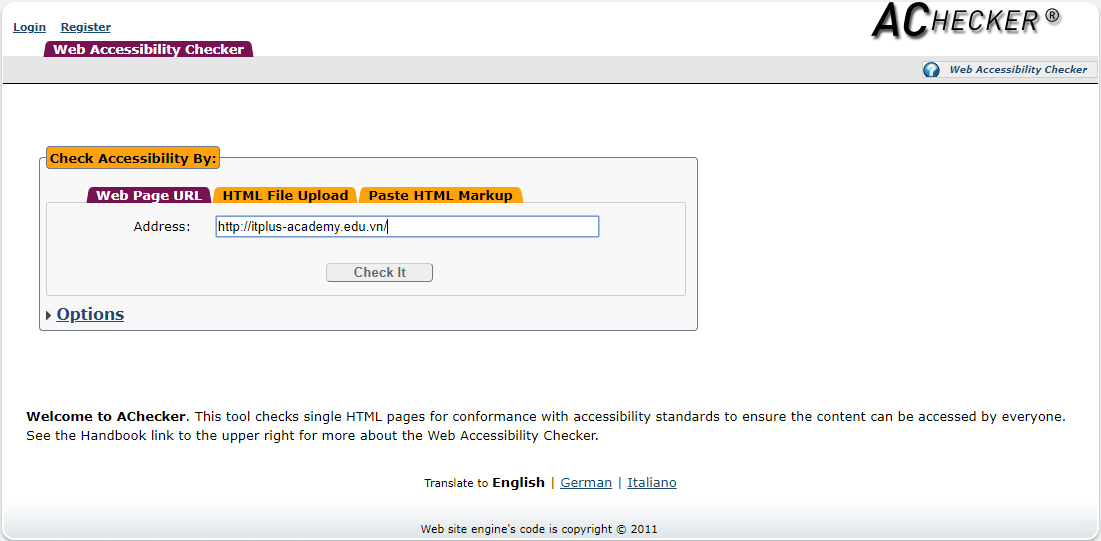Open the italic Web Accessibility Checker handbook link
The width and height of the screenshot is (1101, 541).
pos(1017,70)
